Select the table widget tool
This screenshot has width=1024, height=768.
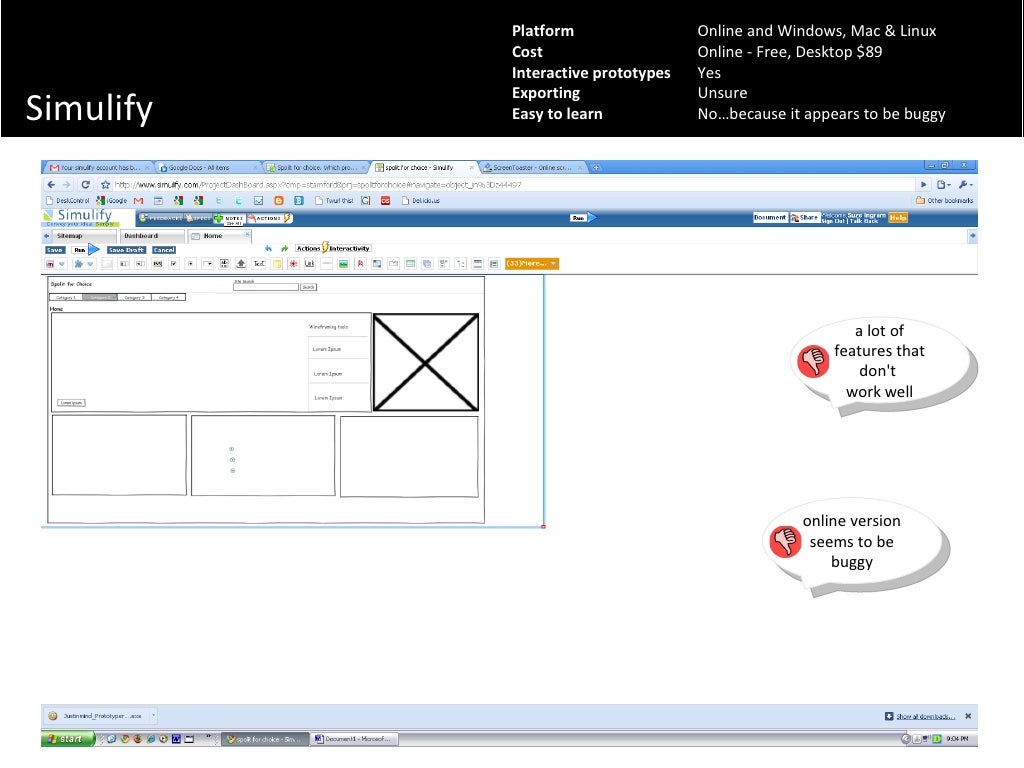(x=410, y=264)
